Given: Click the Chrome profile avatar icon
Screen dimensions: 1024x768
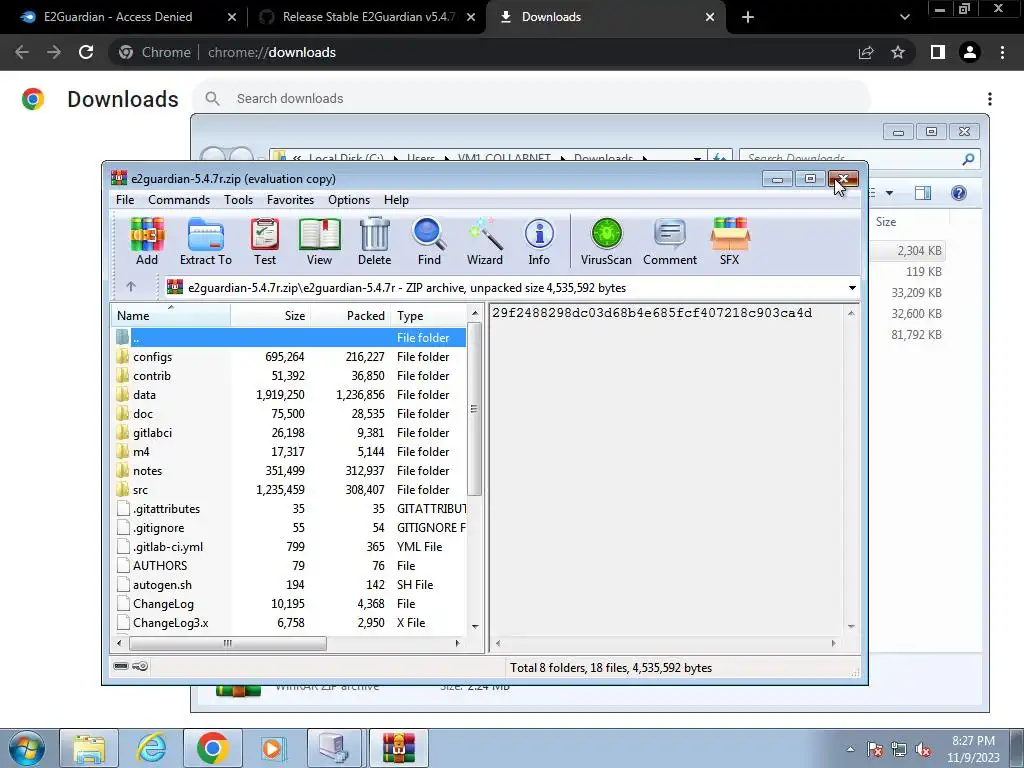Looking at the screenshot, I should [970, 52].
